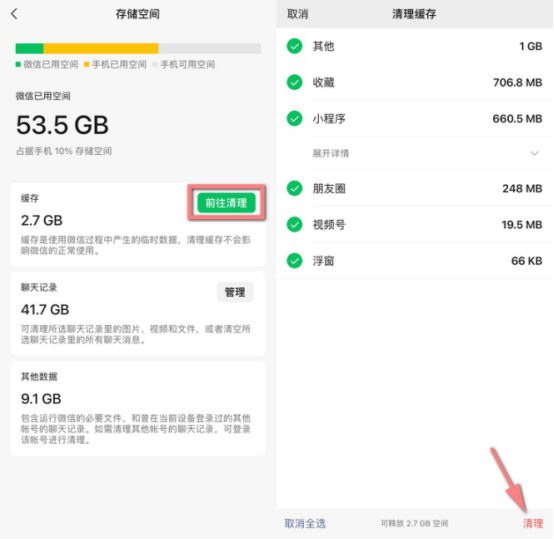Go back using the left arrow icon
554x540 pixels.
pyautogui.click(x=14, y=14)
